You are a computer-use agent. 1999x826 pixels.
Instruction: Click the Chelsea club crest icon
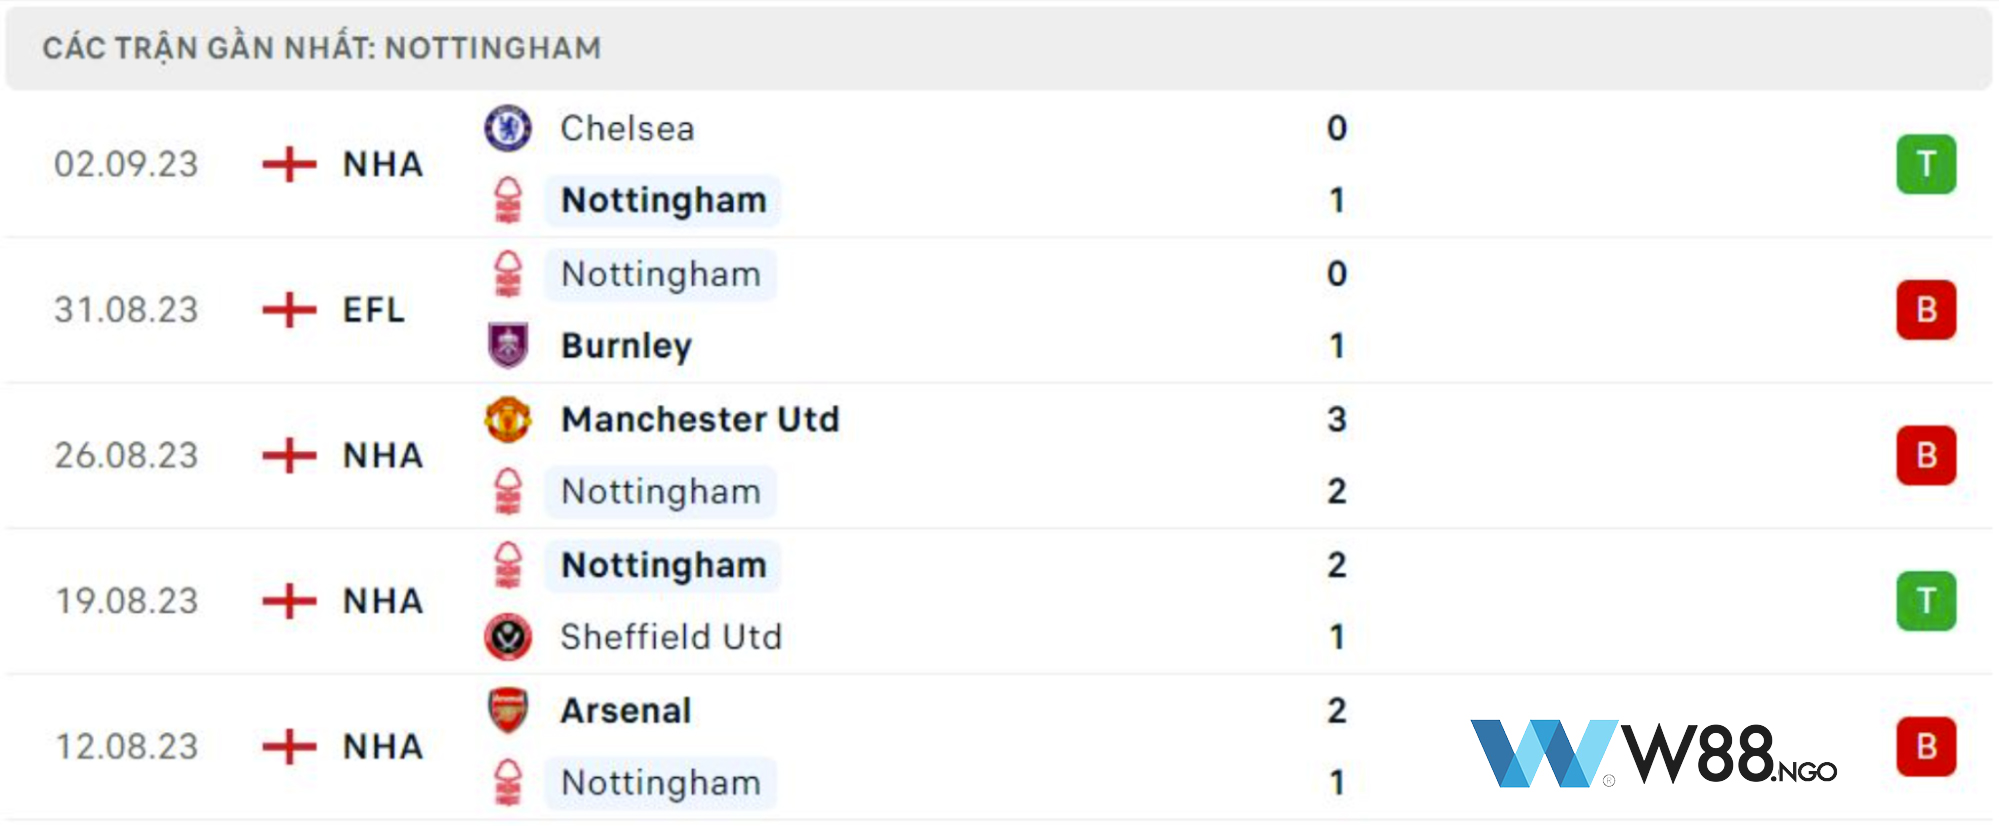[x=508, y=128]
